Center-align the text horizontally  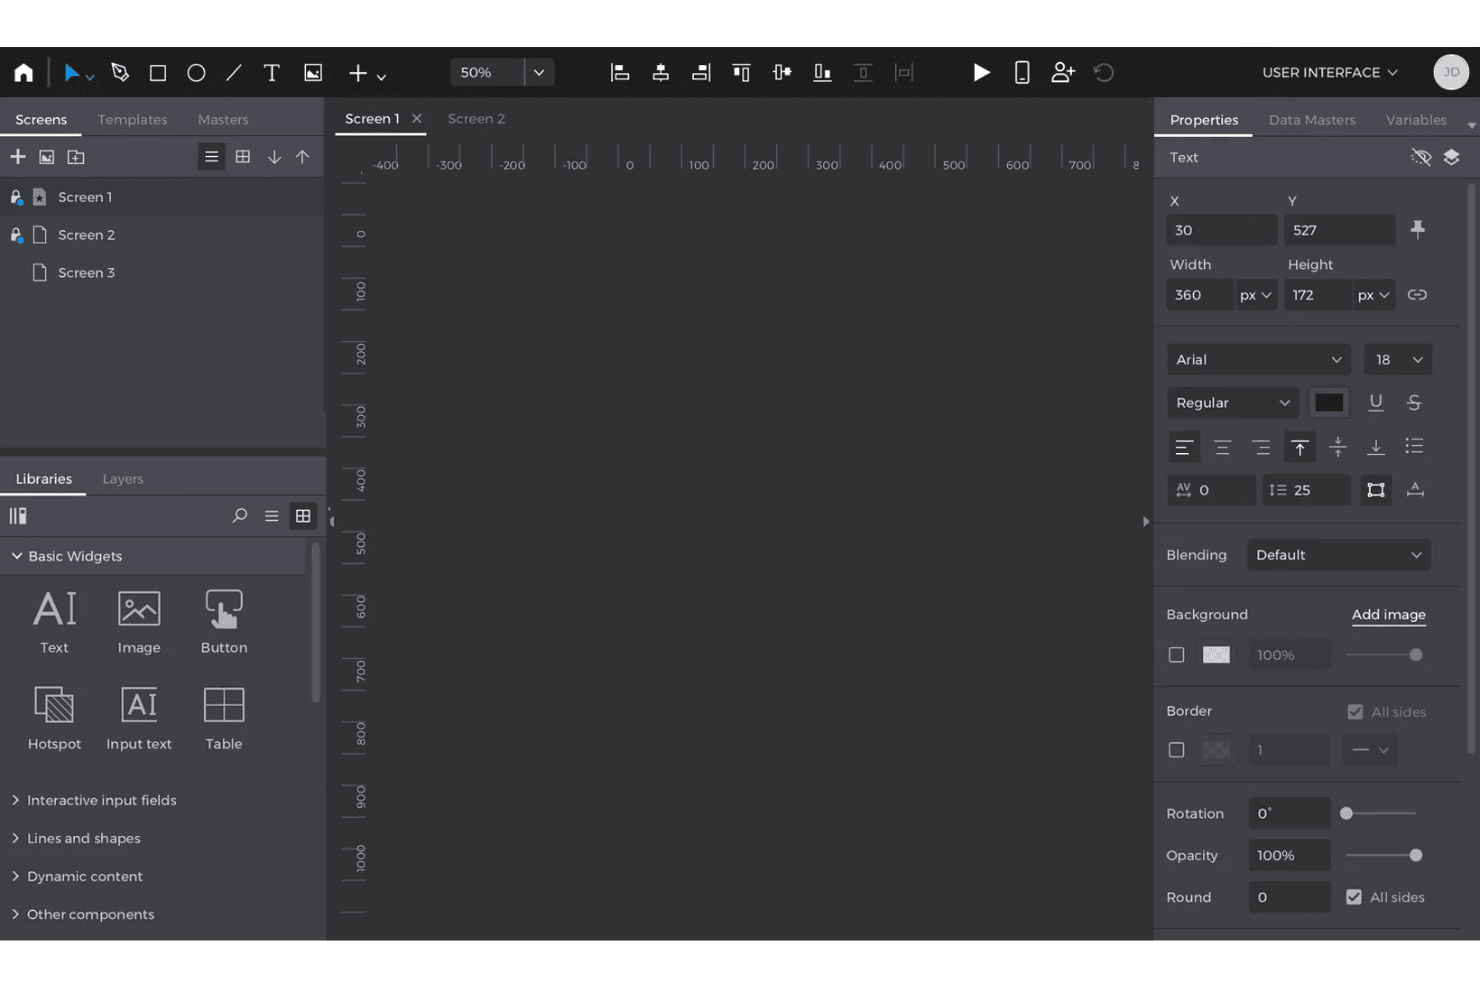(1222, 447)
